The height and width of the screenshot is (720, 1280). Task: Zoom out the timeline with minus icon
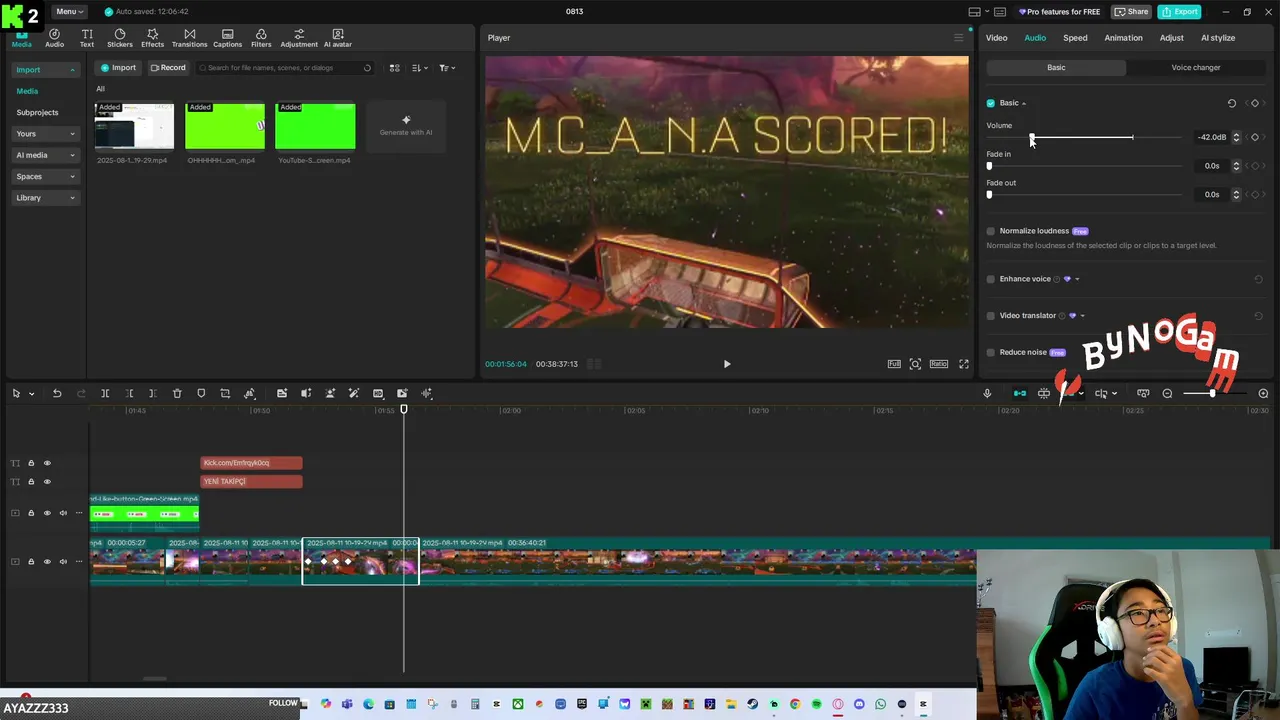(x=1167, y=393)
